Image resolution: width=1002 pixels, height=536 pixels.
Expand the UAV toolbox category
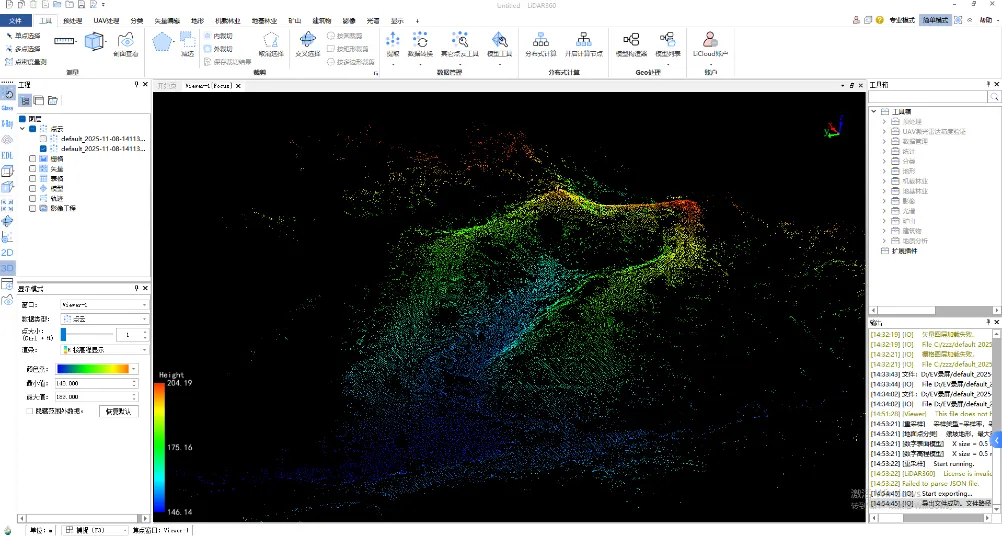click(x=884, y=131)
